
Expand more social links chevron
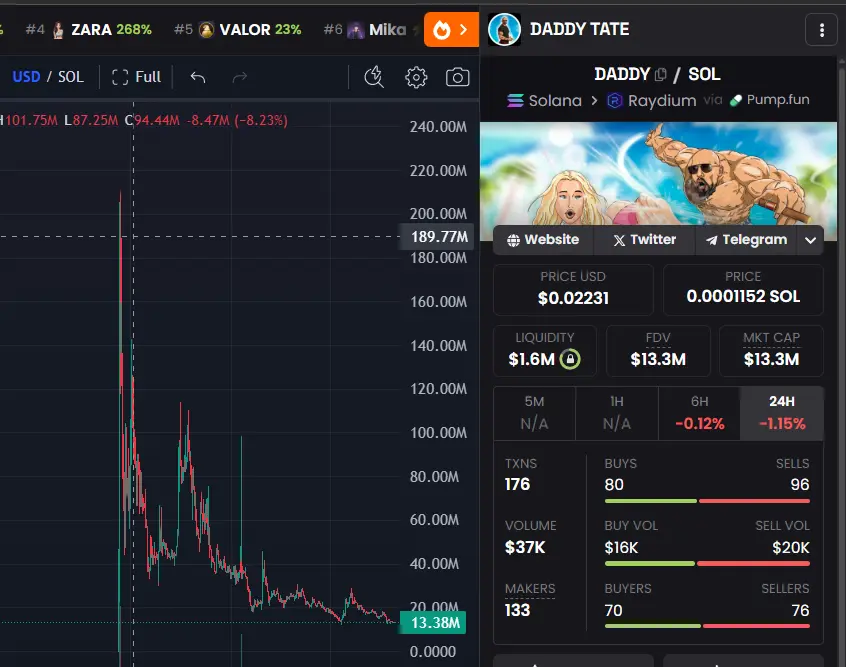click(x=810, y=240)
